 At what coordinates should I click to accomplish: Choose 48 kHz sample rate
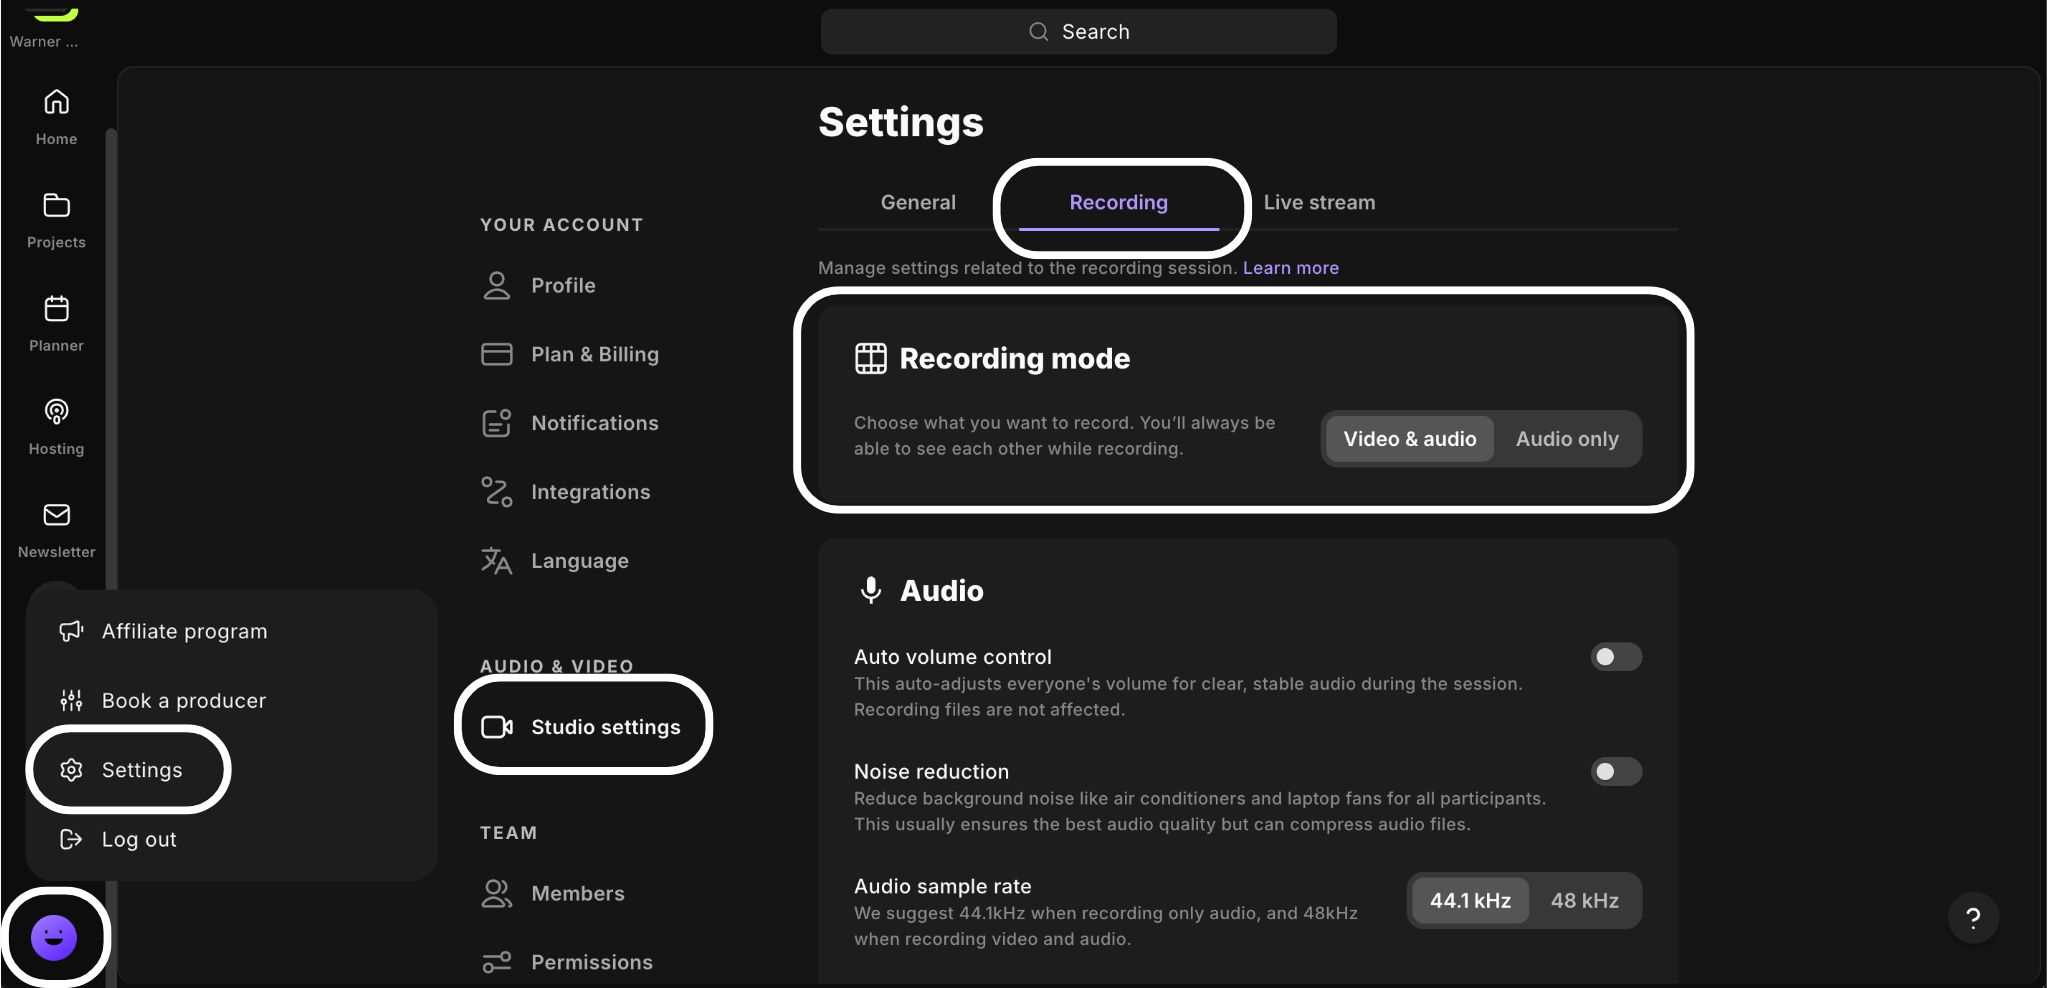click(x=1584, y=901)
